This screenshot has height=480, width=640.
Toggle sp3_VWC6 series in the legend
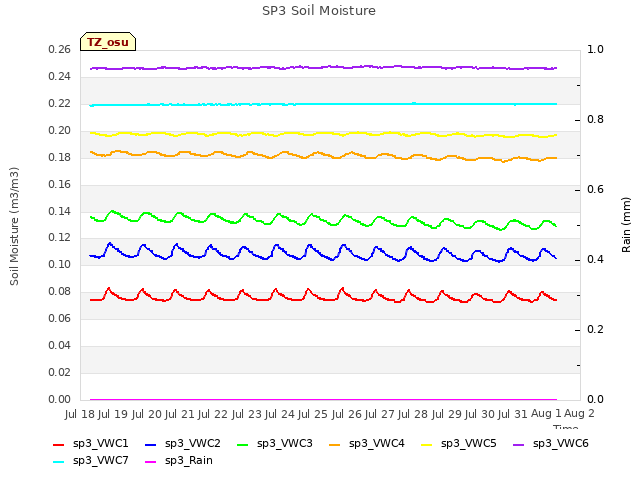click(x=551, y=444)
